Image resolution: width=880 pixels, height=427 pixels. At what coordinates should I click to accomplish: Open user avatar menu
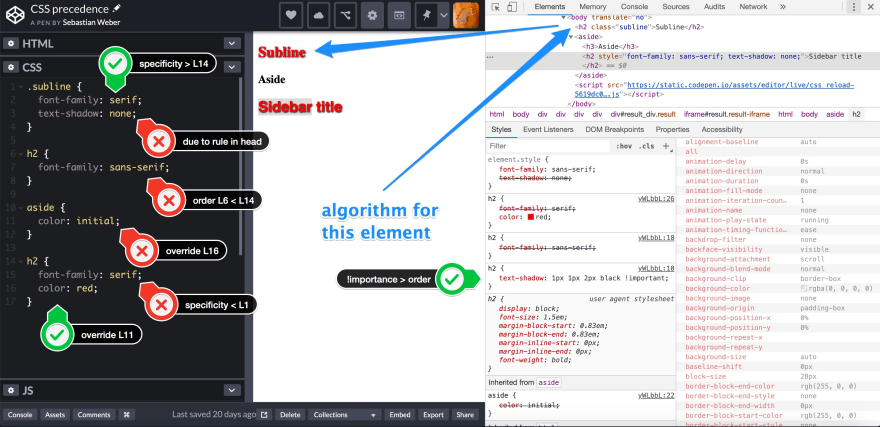(465, 16)
